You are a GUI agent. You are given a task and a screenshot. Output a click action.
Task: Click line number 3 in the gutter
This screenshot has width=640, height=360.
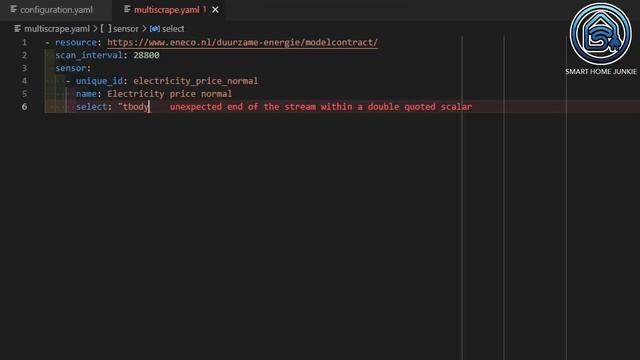coord(24,68)
